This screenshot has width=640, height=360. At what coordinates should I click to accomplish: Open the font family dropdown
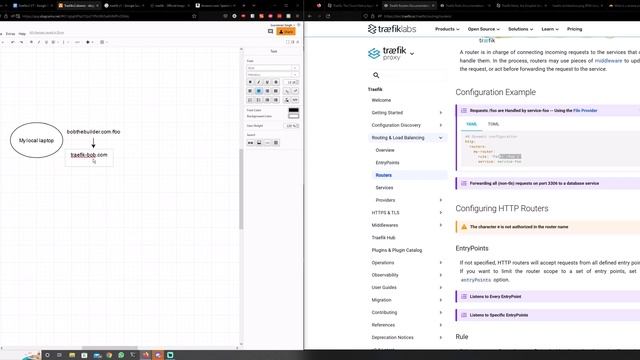[273, 68]
